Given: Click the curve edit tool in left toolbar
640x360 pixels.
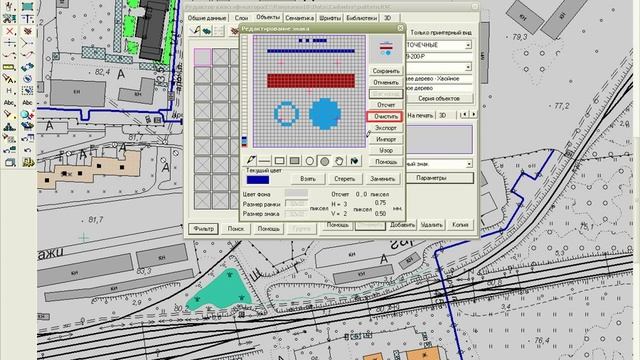Looking at the screenshot, I should pos(9,55).
